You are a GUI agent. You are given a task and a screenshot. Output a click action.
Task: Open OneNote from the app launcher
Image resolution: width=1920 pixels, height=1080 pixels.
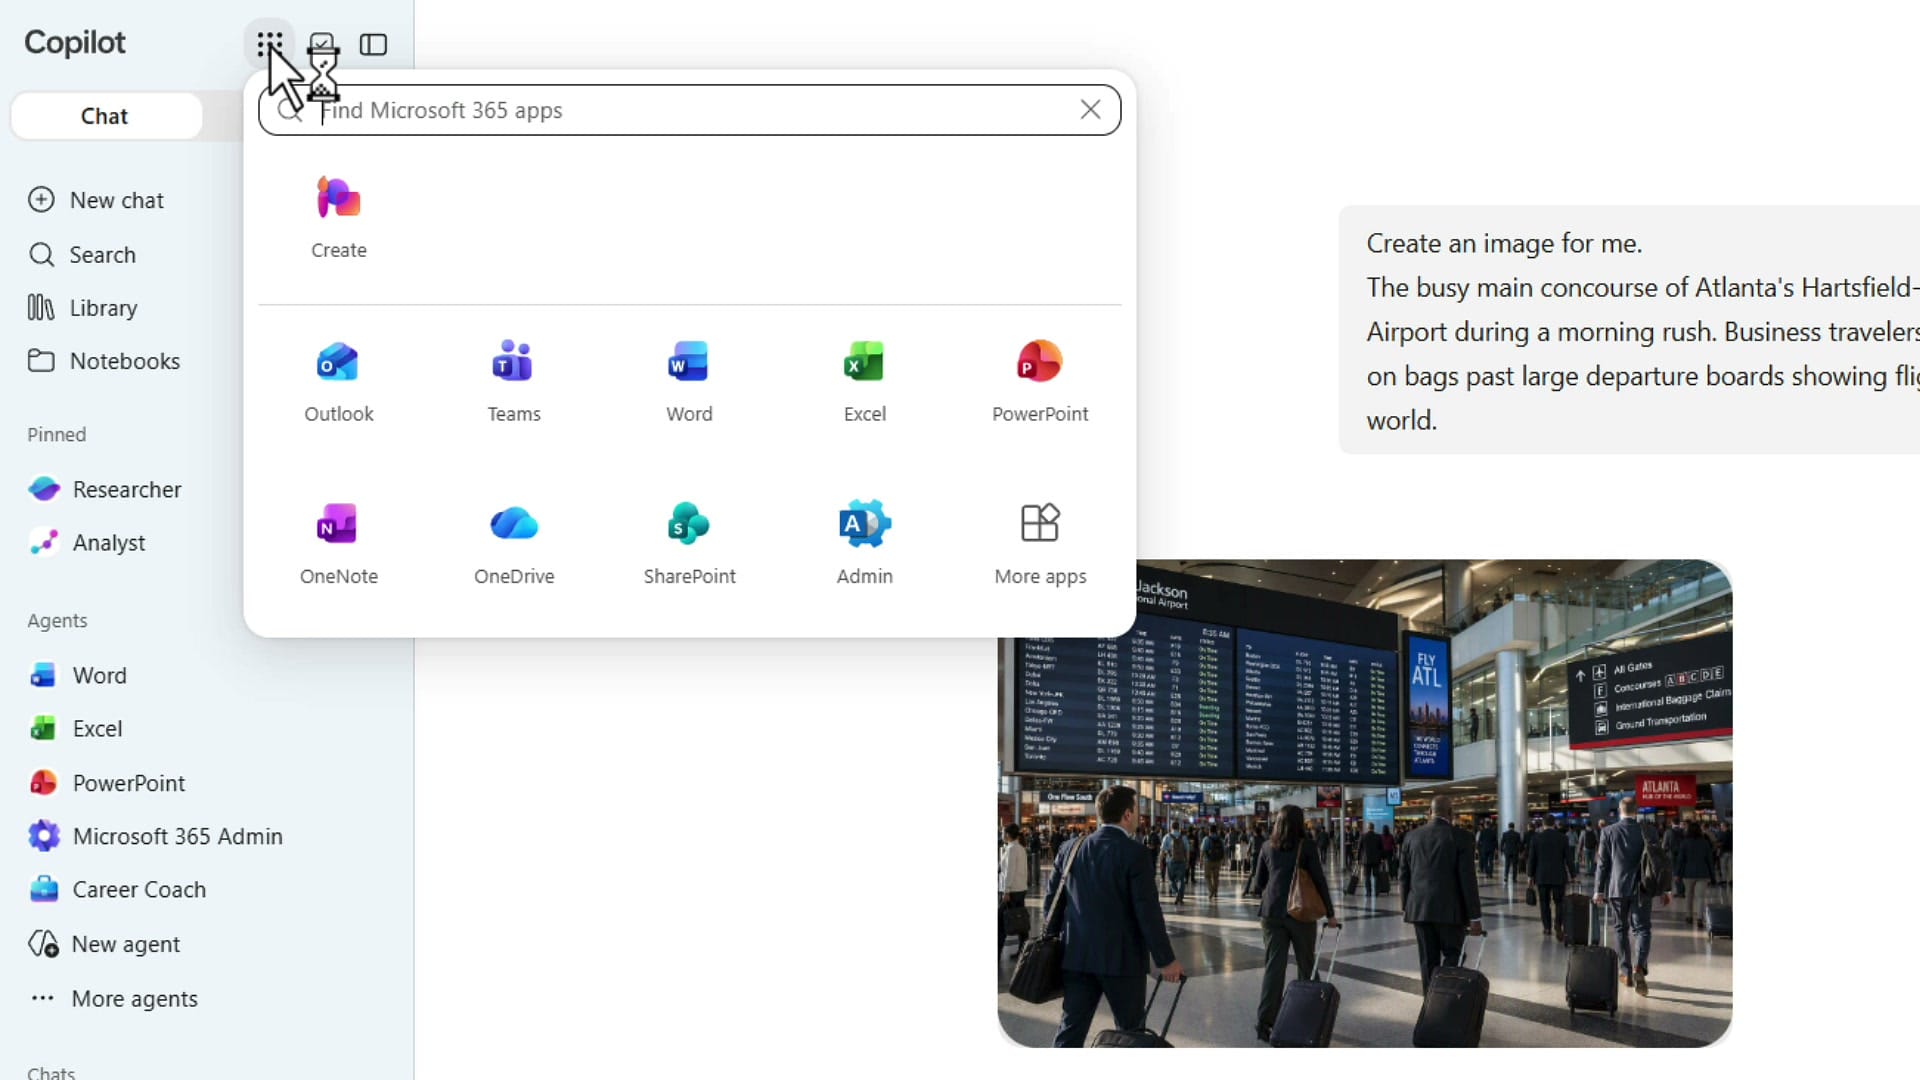[x=339, y=543]
